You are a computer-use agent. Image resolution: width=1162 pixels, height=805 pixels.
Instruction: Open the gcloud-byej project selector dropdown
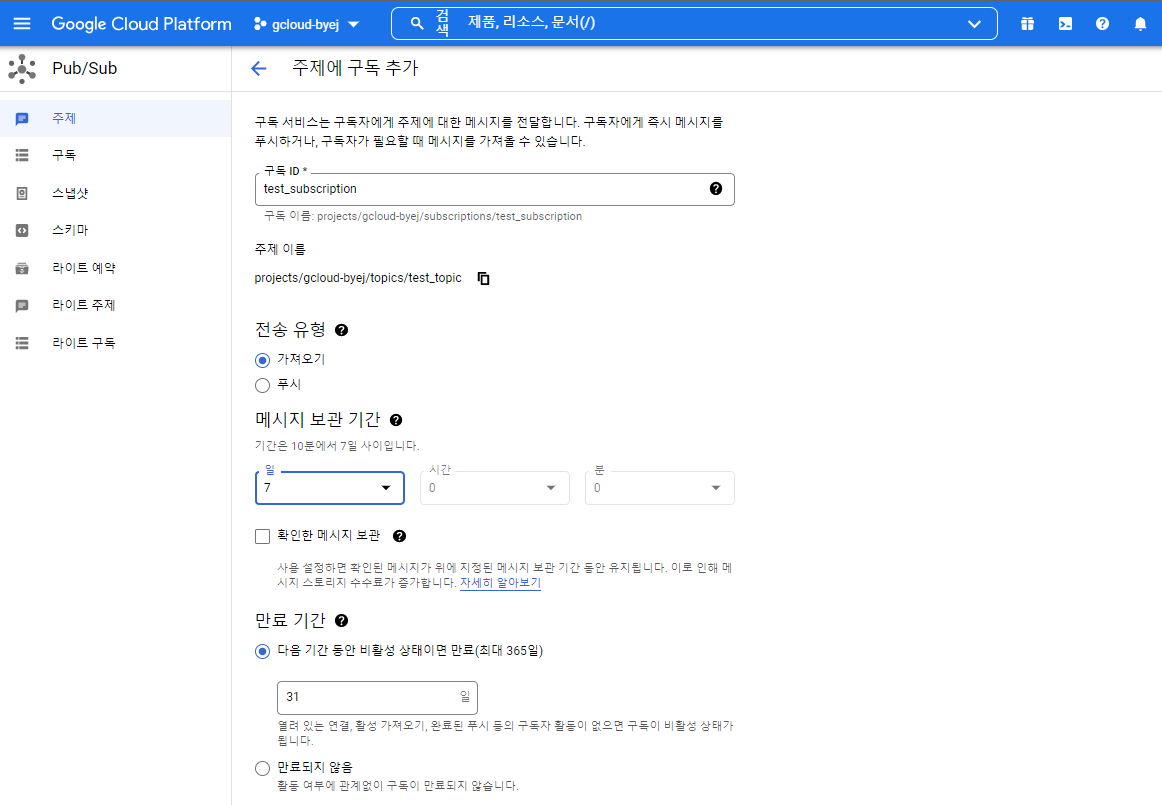point(306,24)
